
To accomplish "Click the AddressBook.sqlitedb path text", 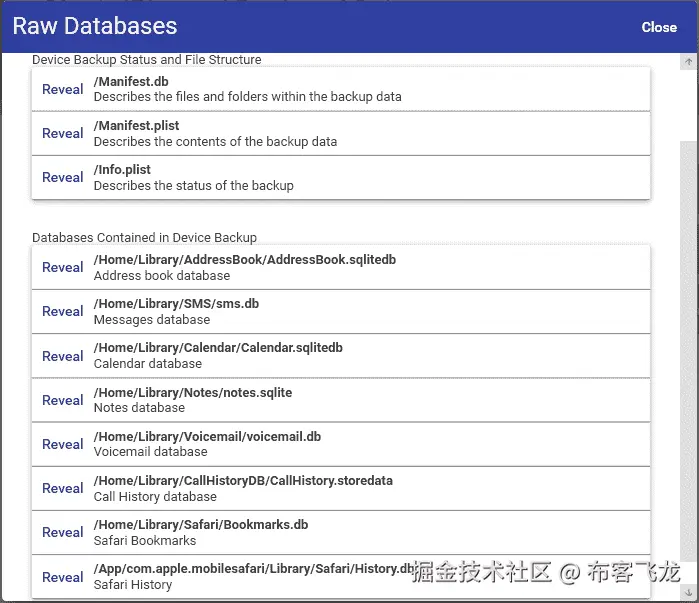I will click(x=245, y=260).
